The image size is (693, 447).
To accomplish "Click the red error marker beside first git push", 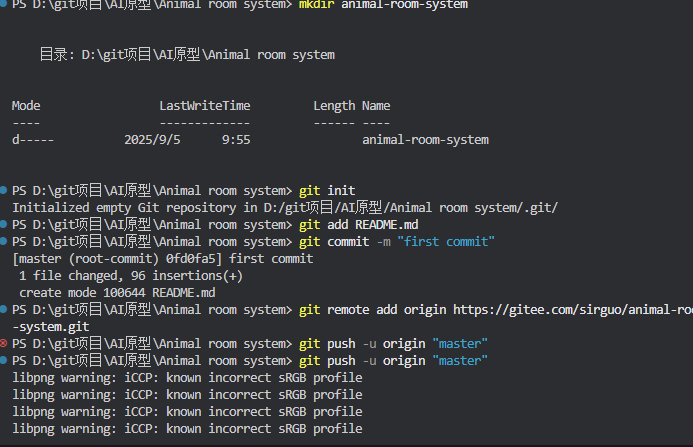I will coord(3,343).
